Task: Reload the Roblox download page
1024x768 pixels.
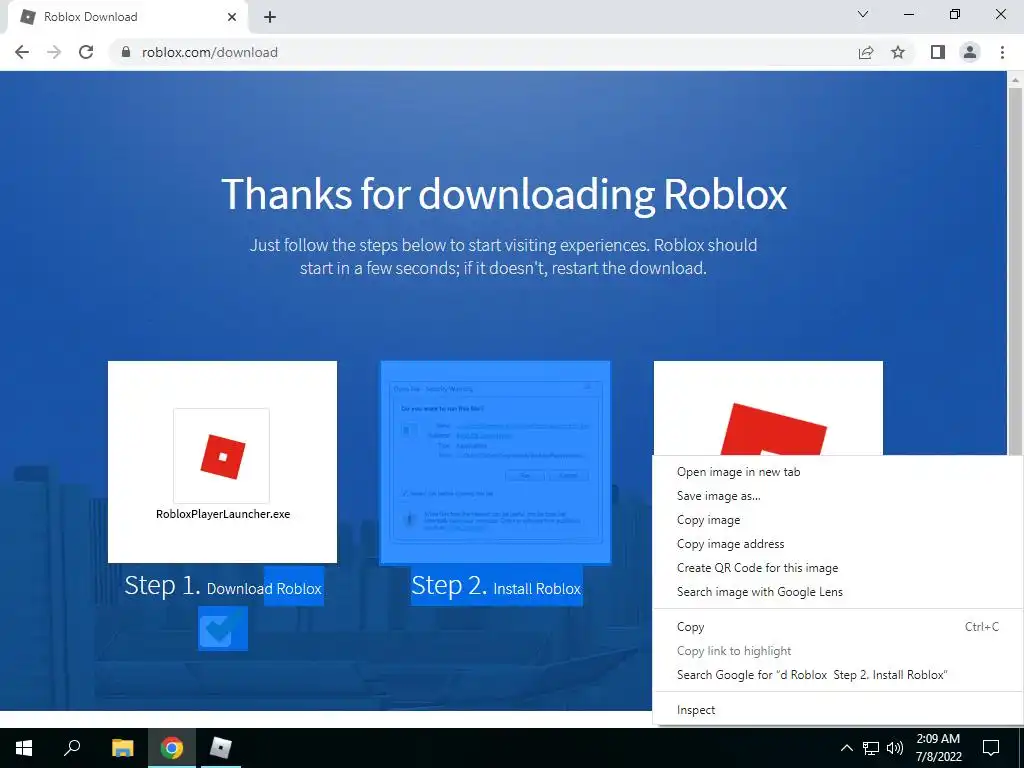Action: click(x=86, y=52)
